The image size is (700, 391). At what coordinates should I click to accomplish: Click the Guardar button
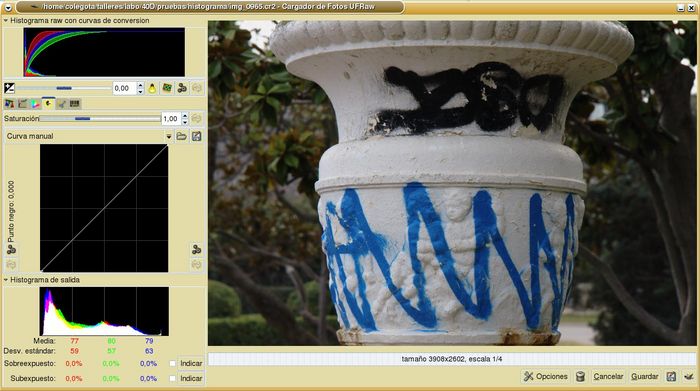tap(644, 377)
